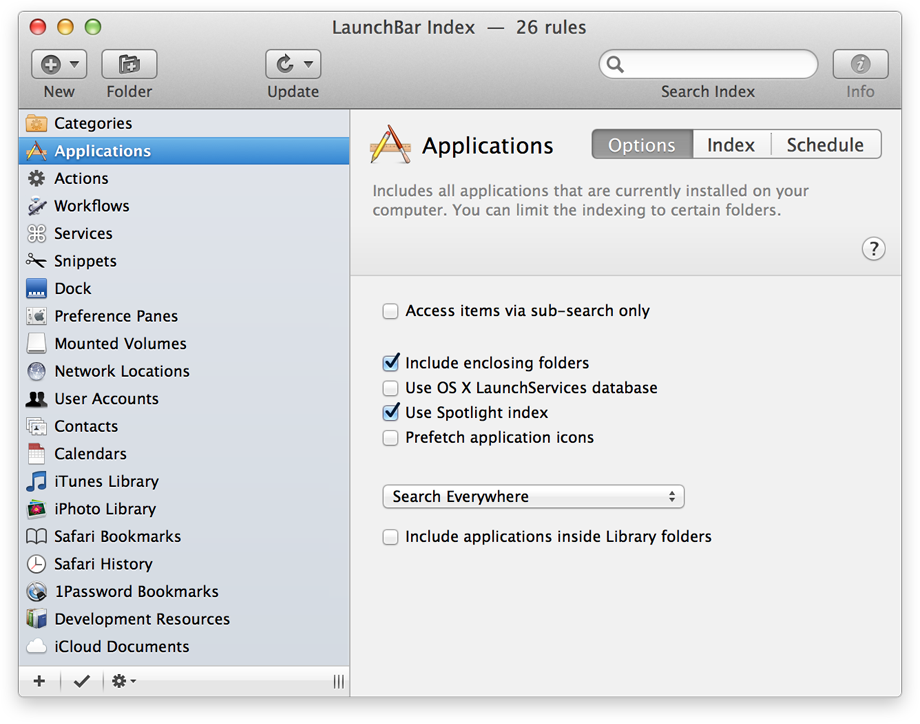Switch to the Options tab
This screenshot has height=724, width=920.
coord(642,144)
